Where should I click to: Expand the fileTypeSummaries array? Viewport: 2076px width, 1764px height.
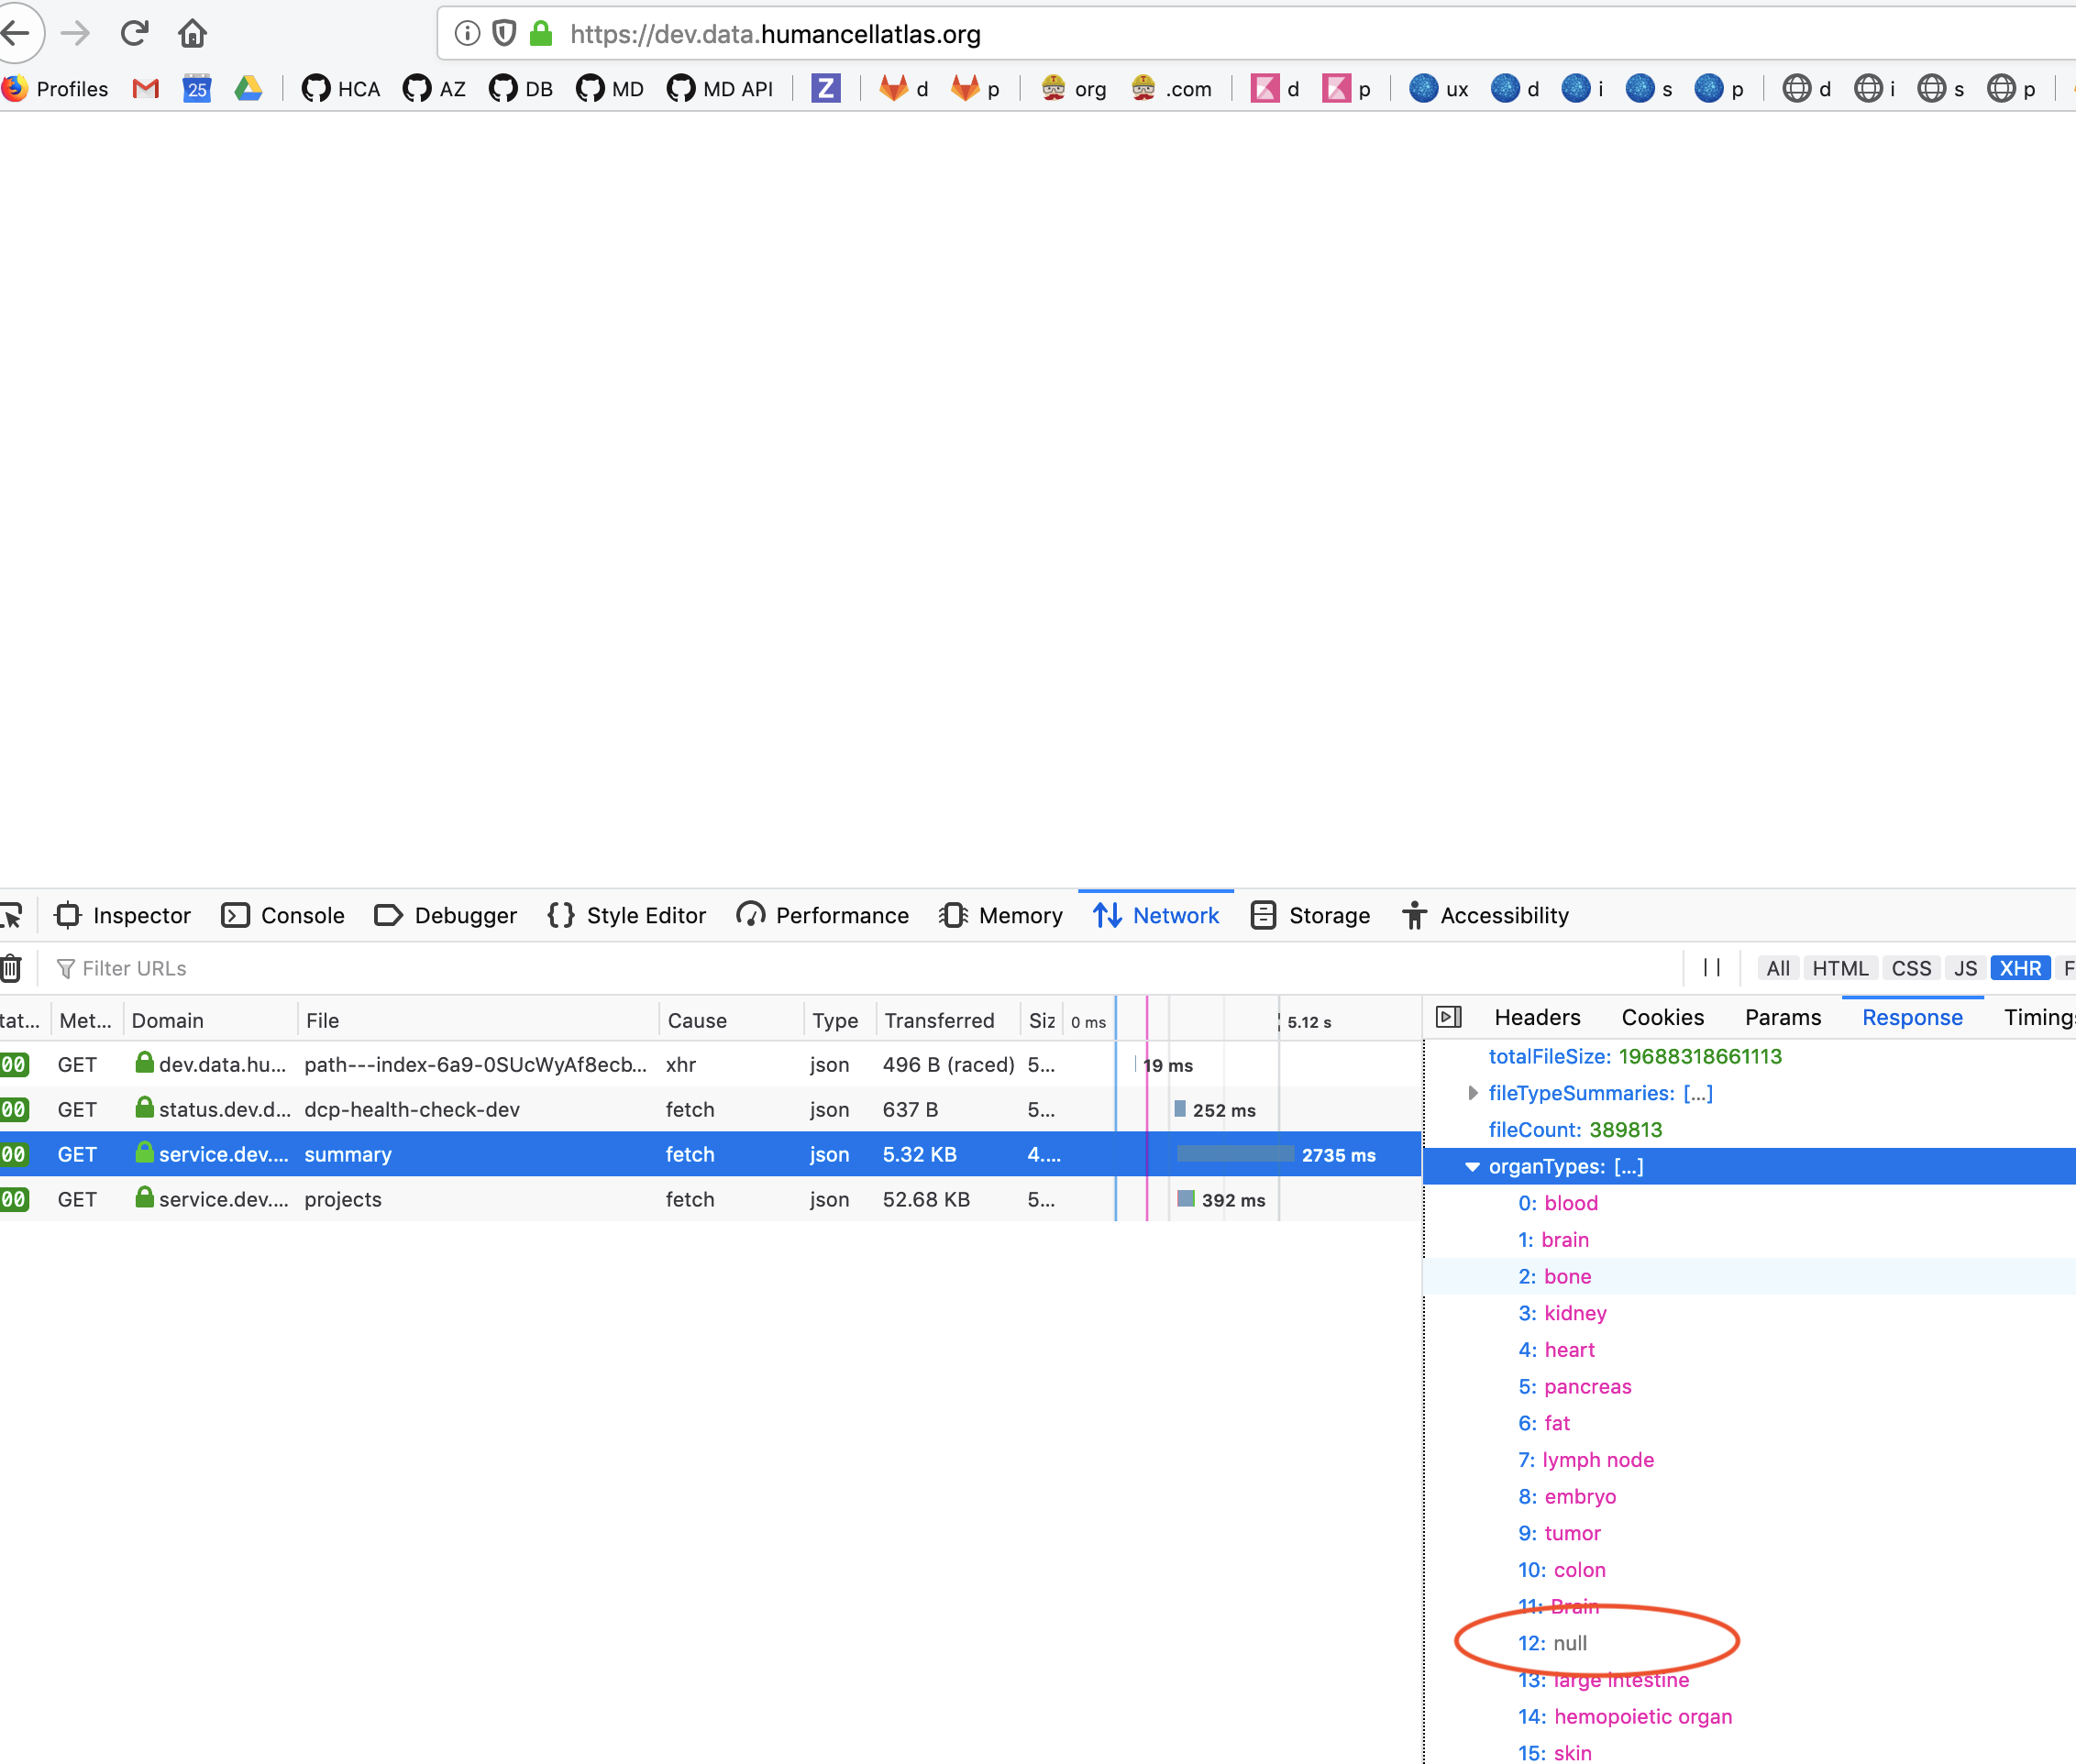click(1472, 1093)
